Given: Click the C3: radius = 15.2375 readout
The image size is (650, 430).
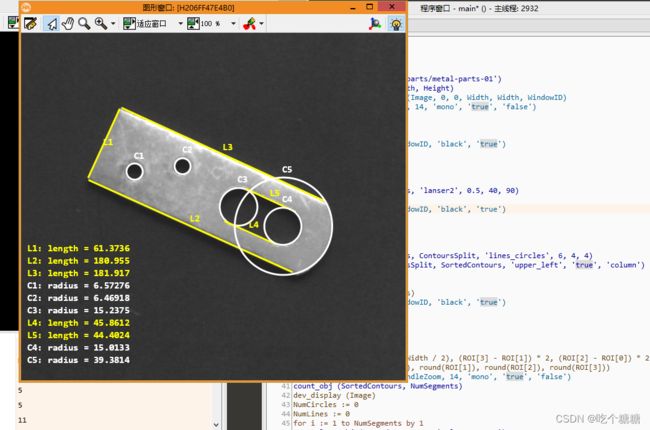Looking at the screenshot, I should 78,311.
